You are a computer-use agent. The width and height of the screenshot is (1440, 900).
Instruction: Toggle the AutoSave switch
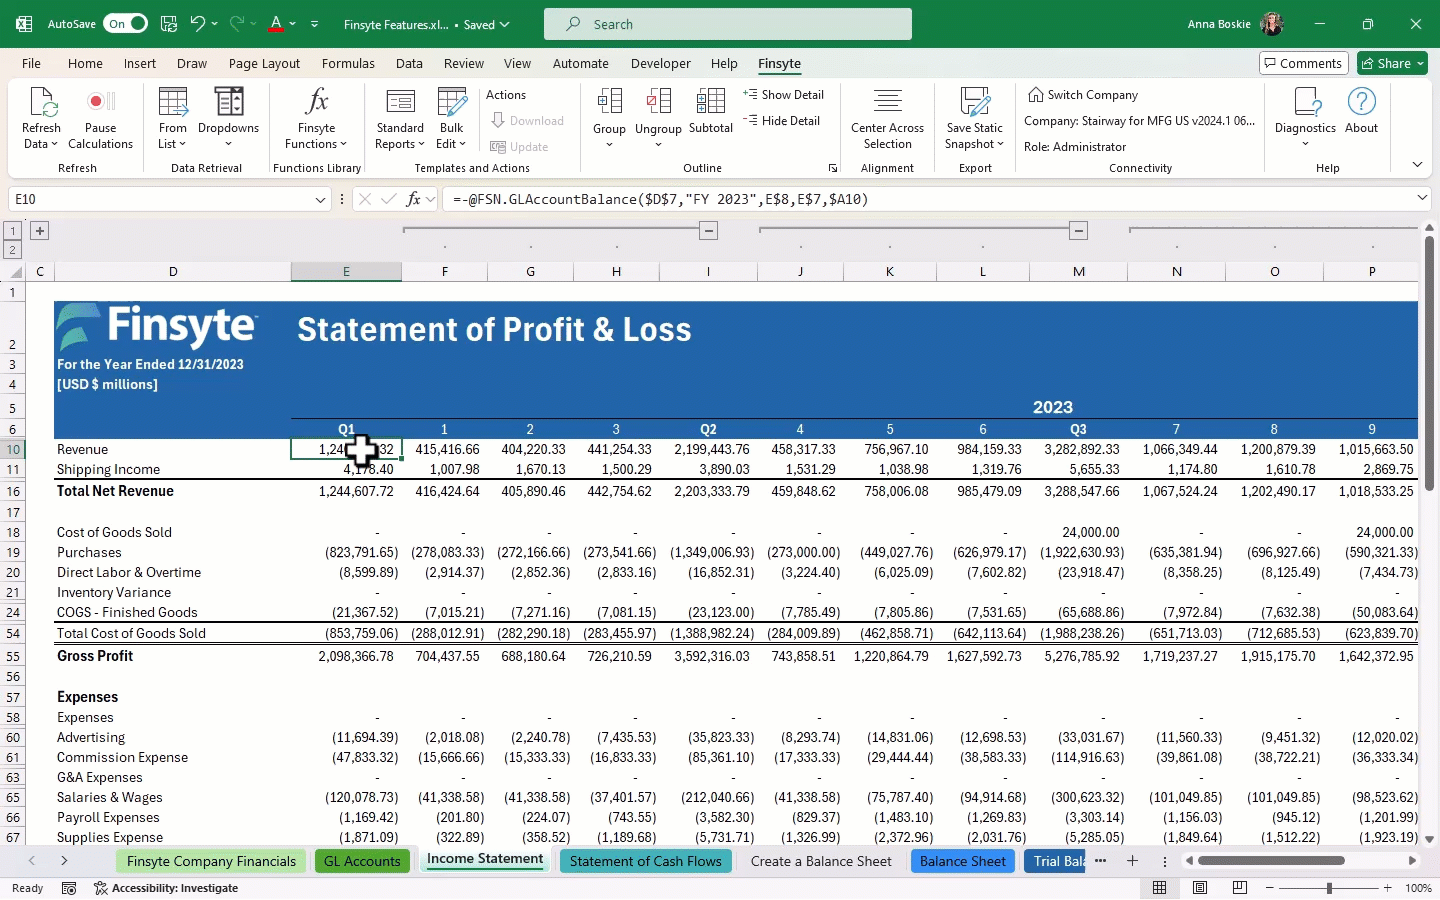click(125, 24)
